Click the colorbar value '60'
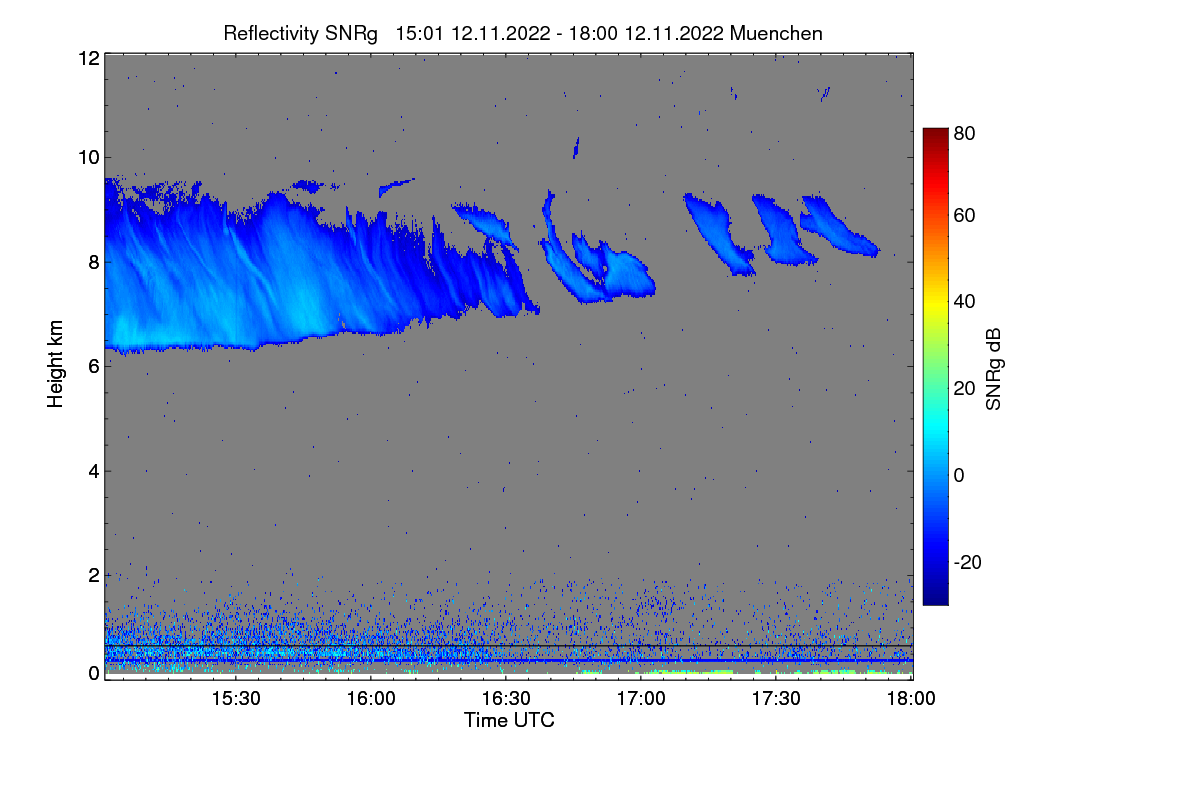The image size is (1200, 800). 965,216
